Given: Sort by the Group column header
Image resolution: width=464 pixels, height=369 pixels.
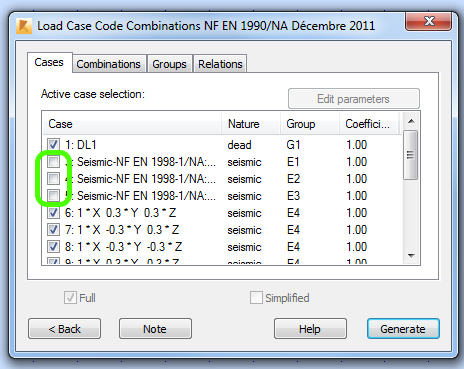Looking at the screenshot, I should click(x=310, y=124).
